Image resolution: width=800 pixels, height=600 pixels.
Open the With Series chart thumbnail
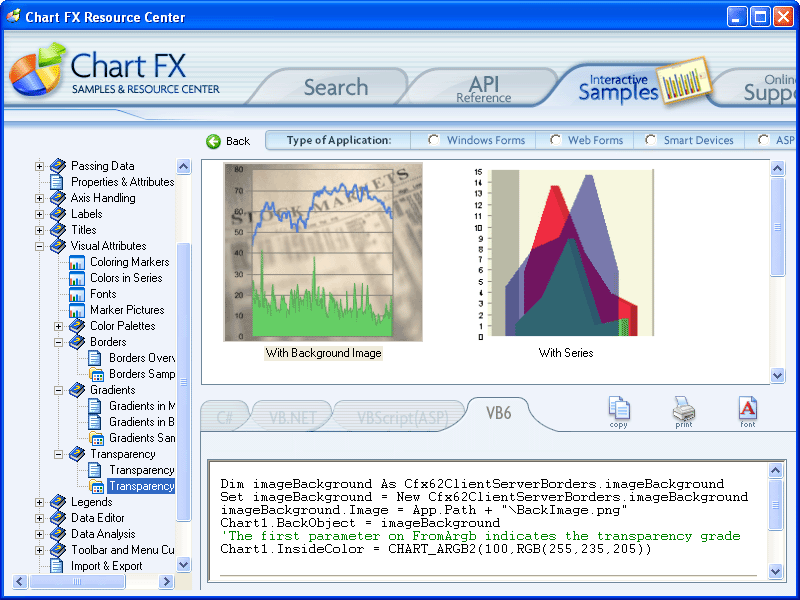tap(571, 255)
